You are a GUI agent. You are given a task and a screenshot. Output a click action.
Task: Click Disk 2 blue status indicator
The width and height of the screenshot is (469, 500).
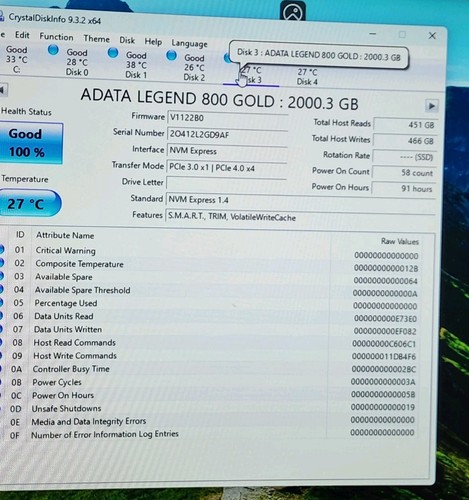point(171,55)
